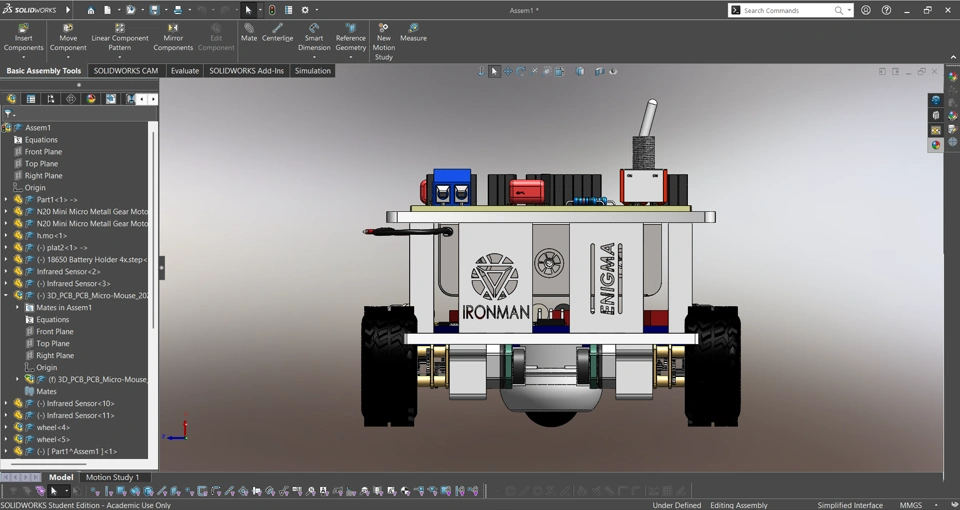960x510 pixels.
Task: Open the Appearances task pane icon
Action: 936,145
